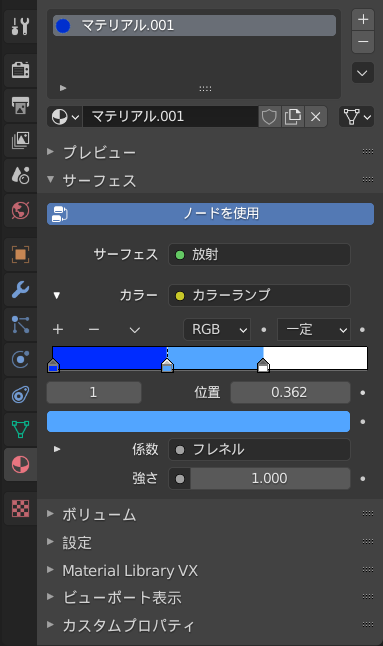
Task: Toggle fake user shield for the material
Action: [x=269, y=117]
